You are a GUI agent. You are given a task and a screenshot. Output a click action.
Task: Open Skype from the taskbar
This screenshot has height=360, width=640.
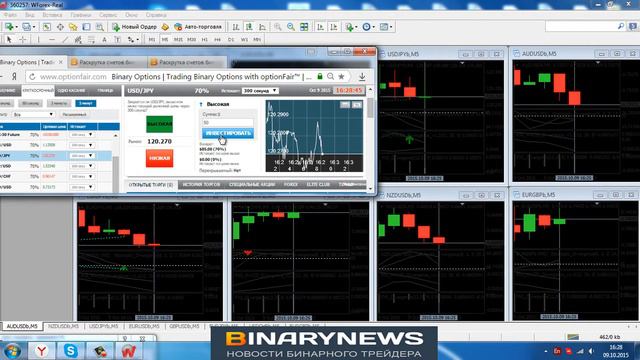click(x=71, y=351)
